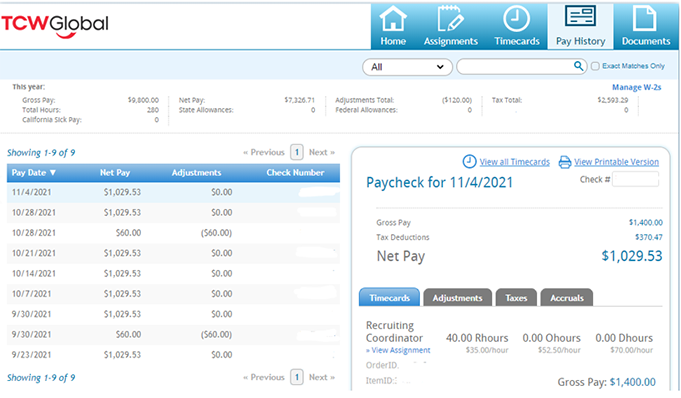Image resolution: width=681 pixels, height=398 pixels.
Task: Select page 1 in top pagination
Action: [297, 153]
